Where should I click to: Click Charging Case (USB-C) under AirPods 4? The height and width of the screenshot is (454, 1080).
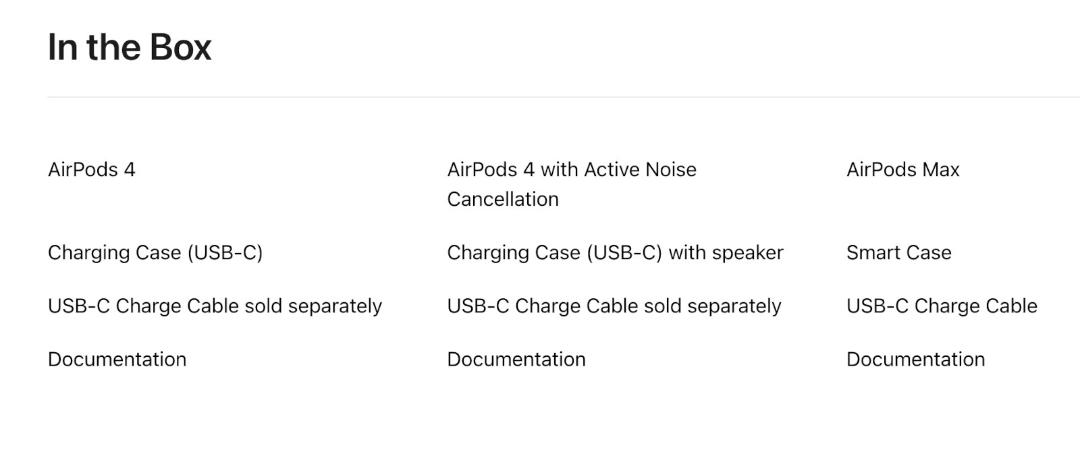point(155,253)
